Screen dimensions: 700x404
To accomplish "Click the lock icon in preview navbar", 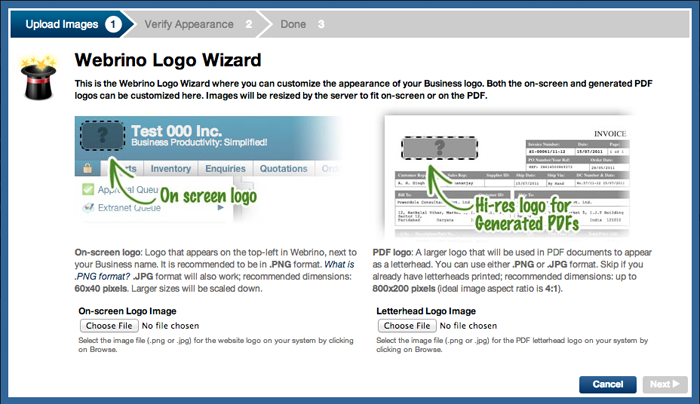I will [x=88, y=169].
